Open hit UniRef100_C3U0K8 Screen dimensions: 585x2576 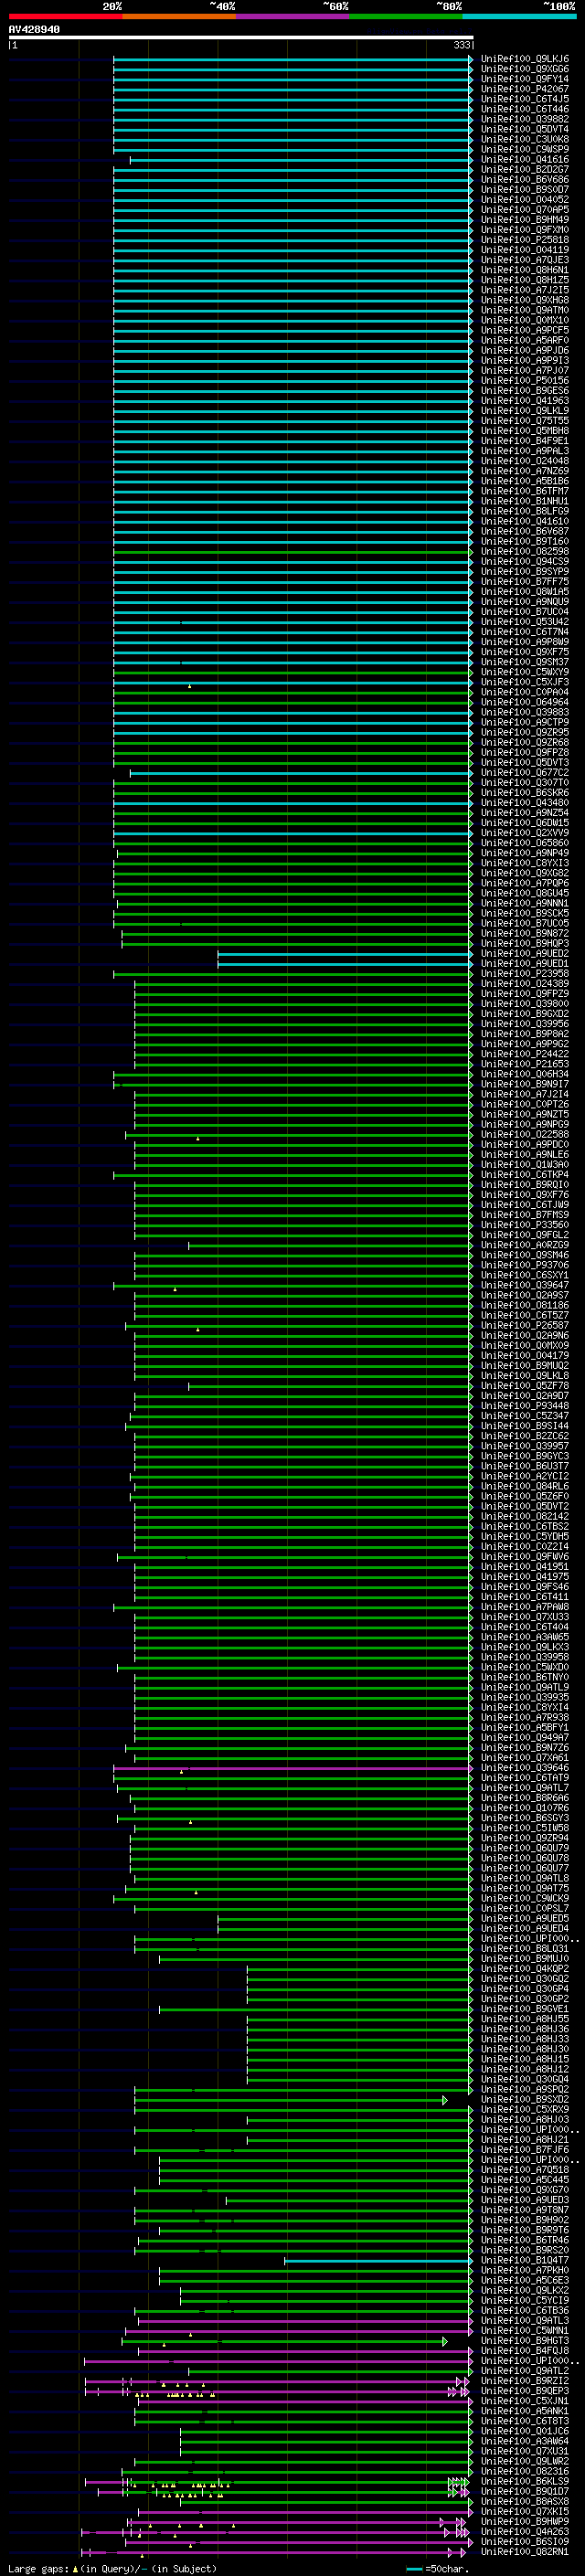tap(525, 139)
